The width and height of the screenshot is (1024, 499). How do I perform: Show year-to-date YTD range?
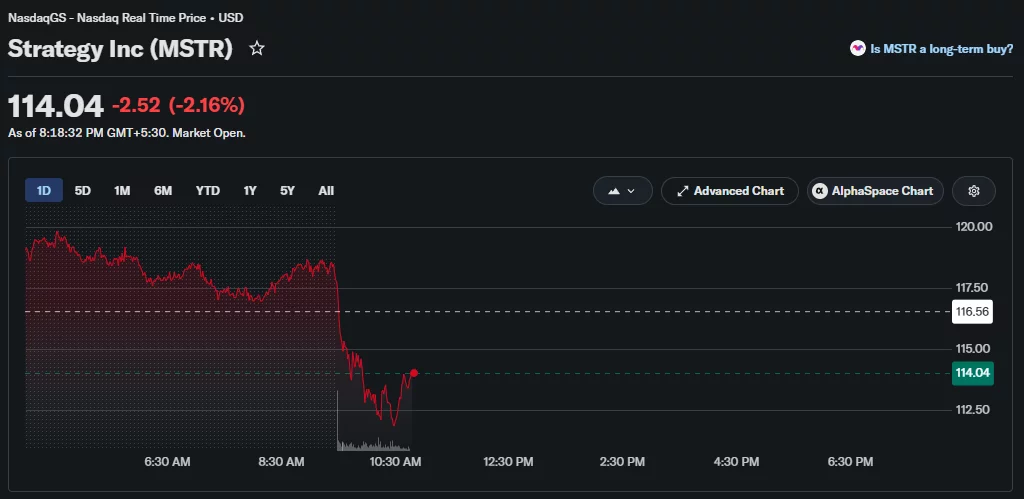click(x=208, y=191)
